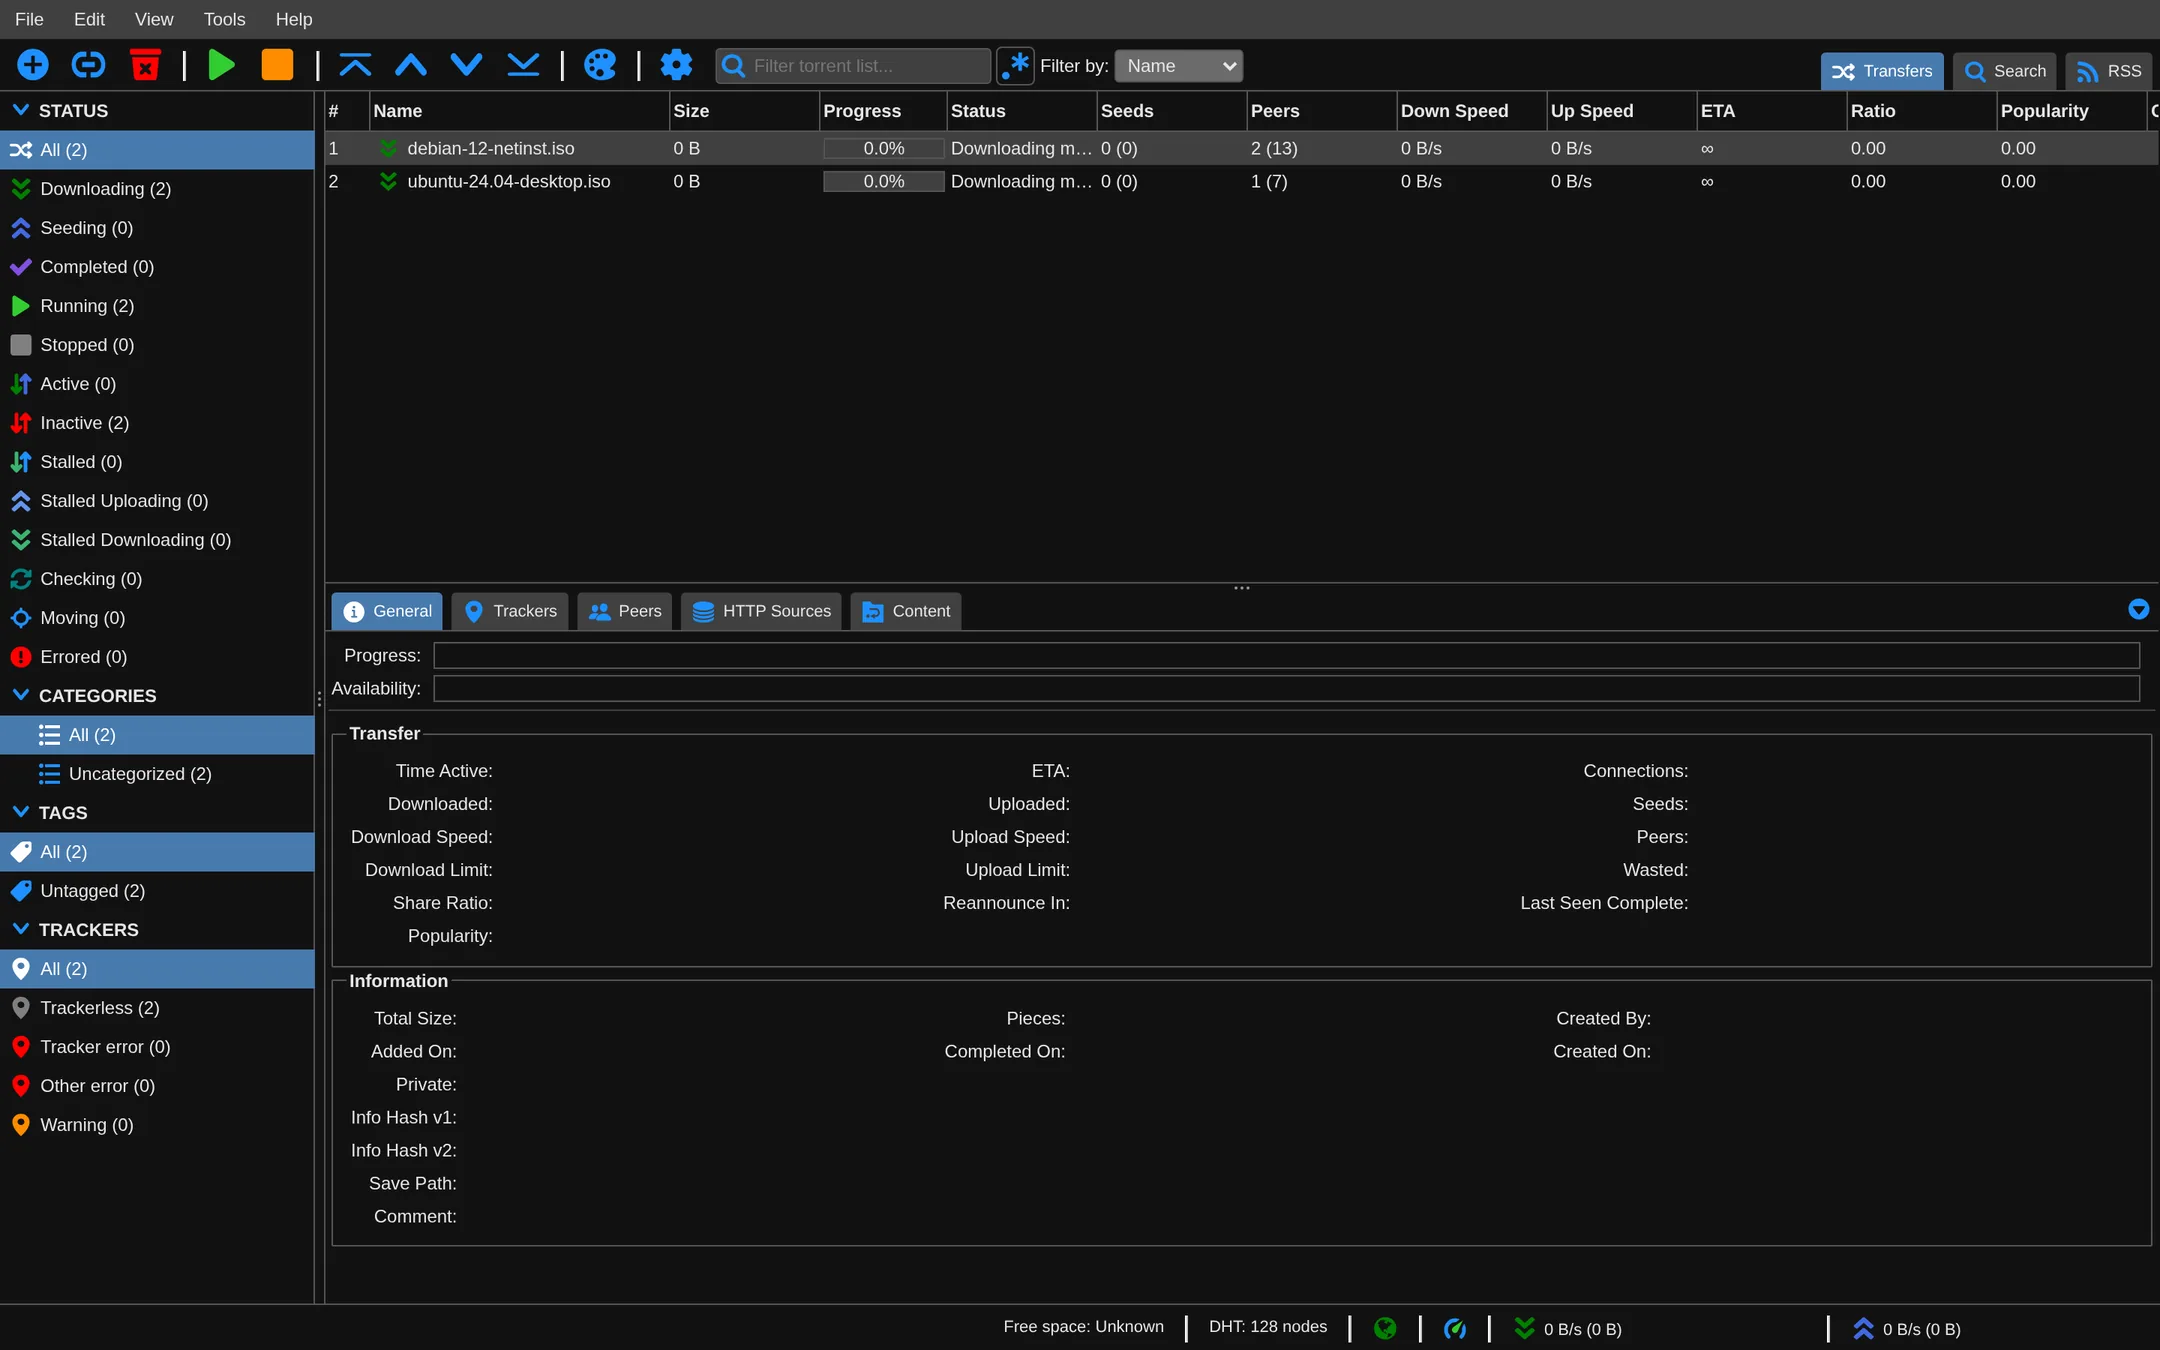The height and width of the screenshot is (1350, 2160).
Task: Switch to the Search tab
Action: pos(2005,71)
